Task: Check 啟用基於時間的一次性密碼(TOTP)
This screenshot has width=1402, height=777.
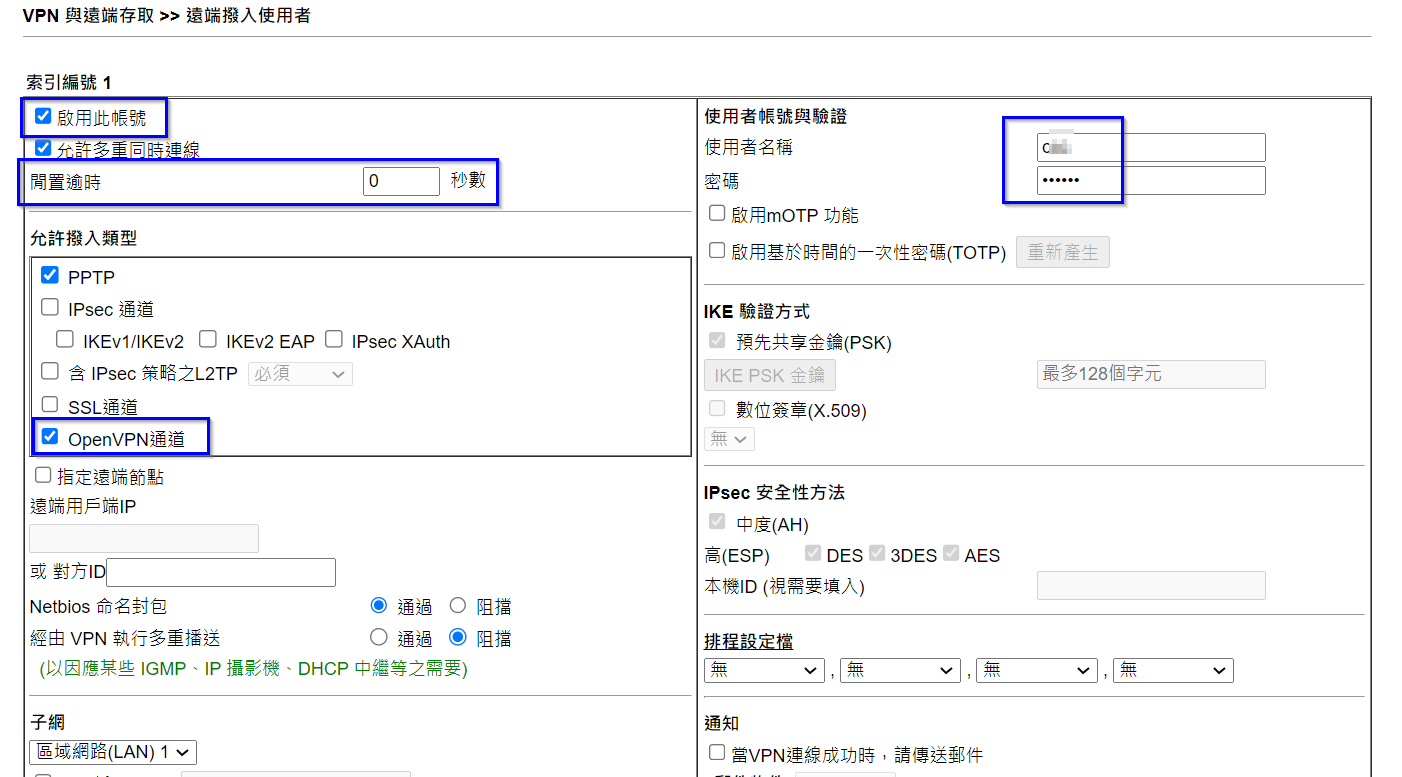Action: pos(716,251)
